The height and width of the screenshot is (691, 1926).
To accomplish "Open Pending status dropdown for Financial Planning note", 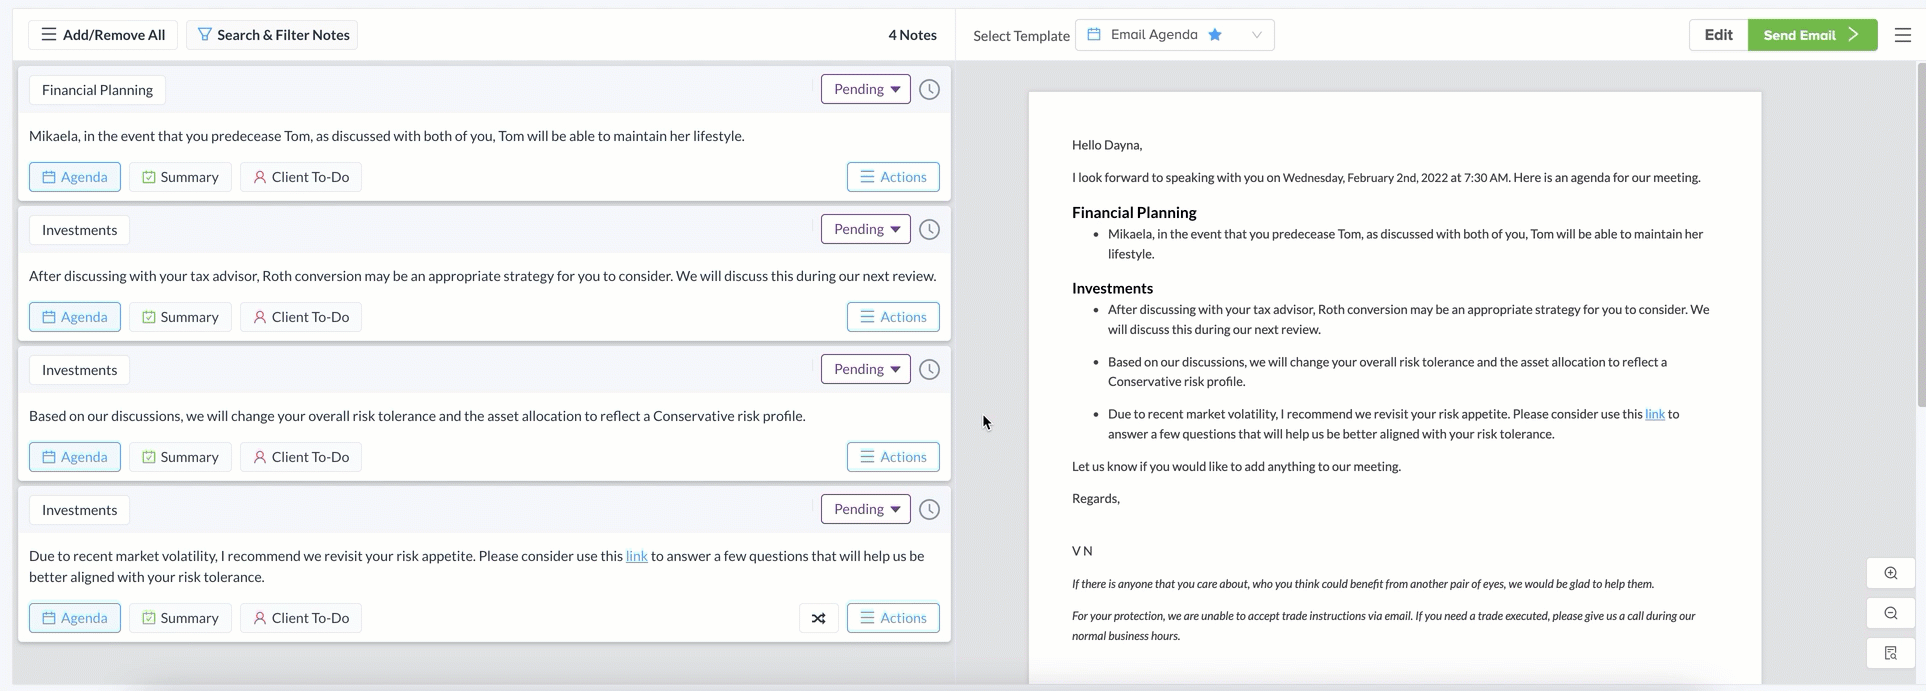I will click(866, 89).
